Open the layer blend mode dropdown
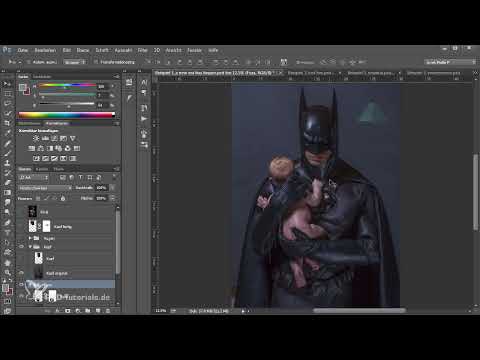 point(45,188)
